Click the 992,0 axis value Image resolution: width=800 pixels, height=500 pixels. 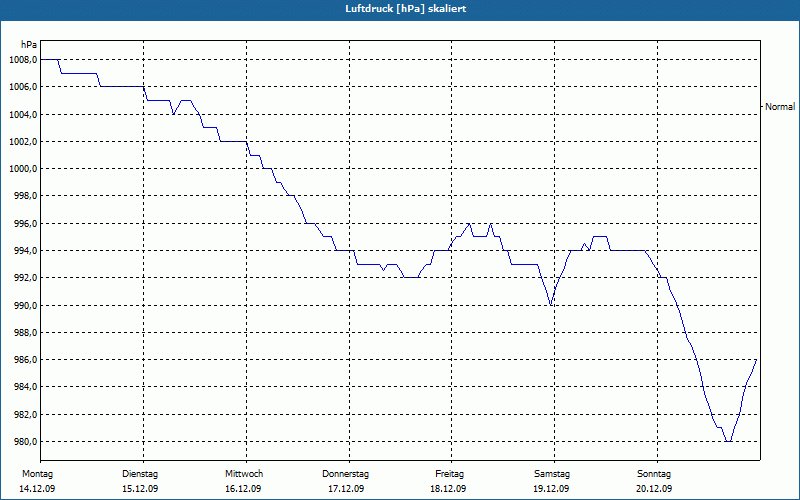click(x=25, y=278)
